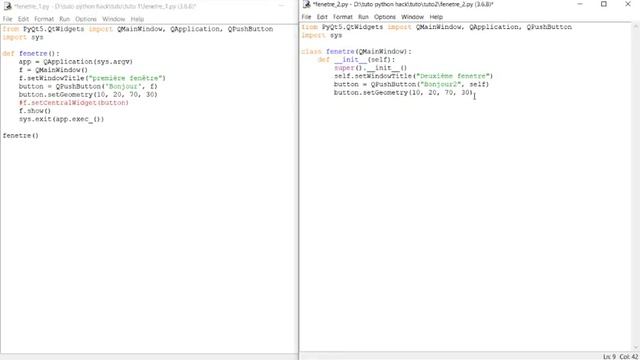Open Format menu in fenetre_2.py window
Screen dimensions: 640x360
pos(342,17)
